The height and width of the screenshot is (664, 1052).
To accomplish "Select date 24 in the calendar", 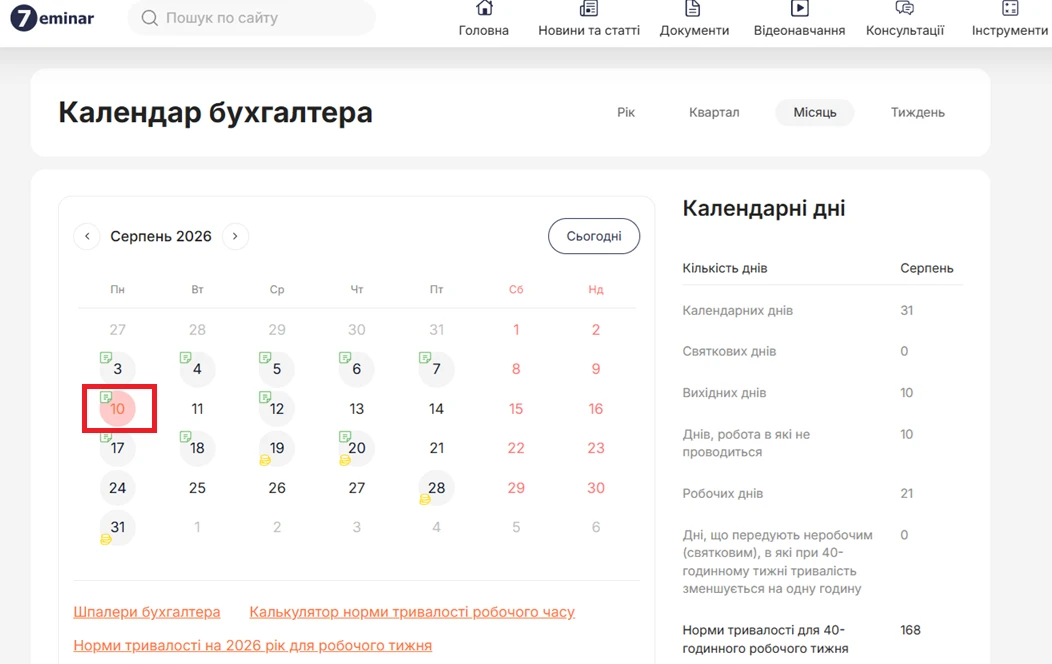I will 117,488.
